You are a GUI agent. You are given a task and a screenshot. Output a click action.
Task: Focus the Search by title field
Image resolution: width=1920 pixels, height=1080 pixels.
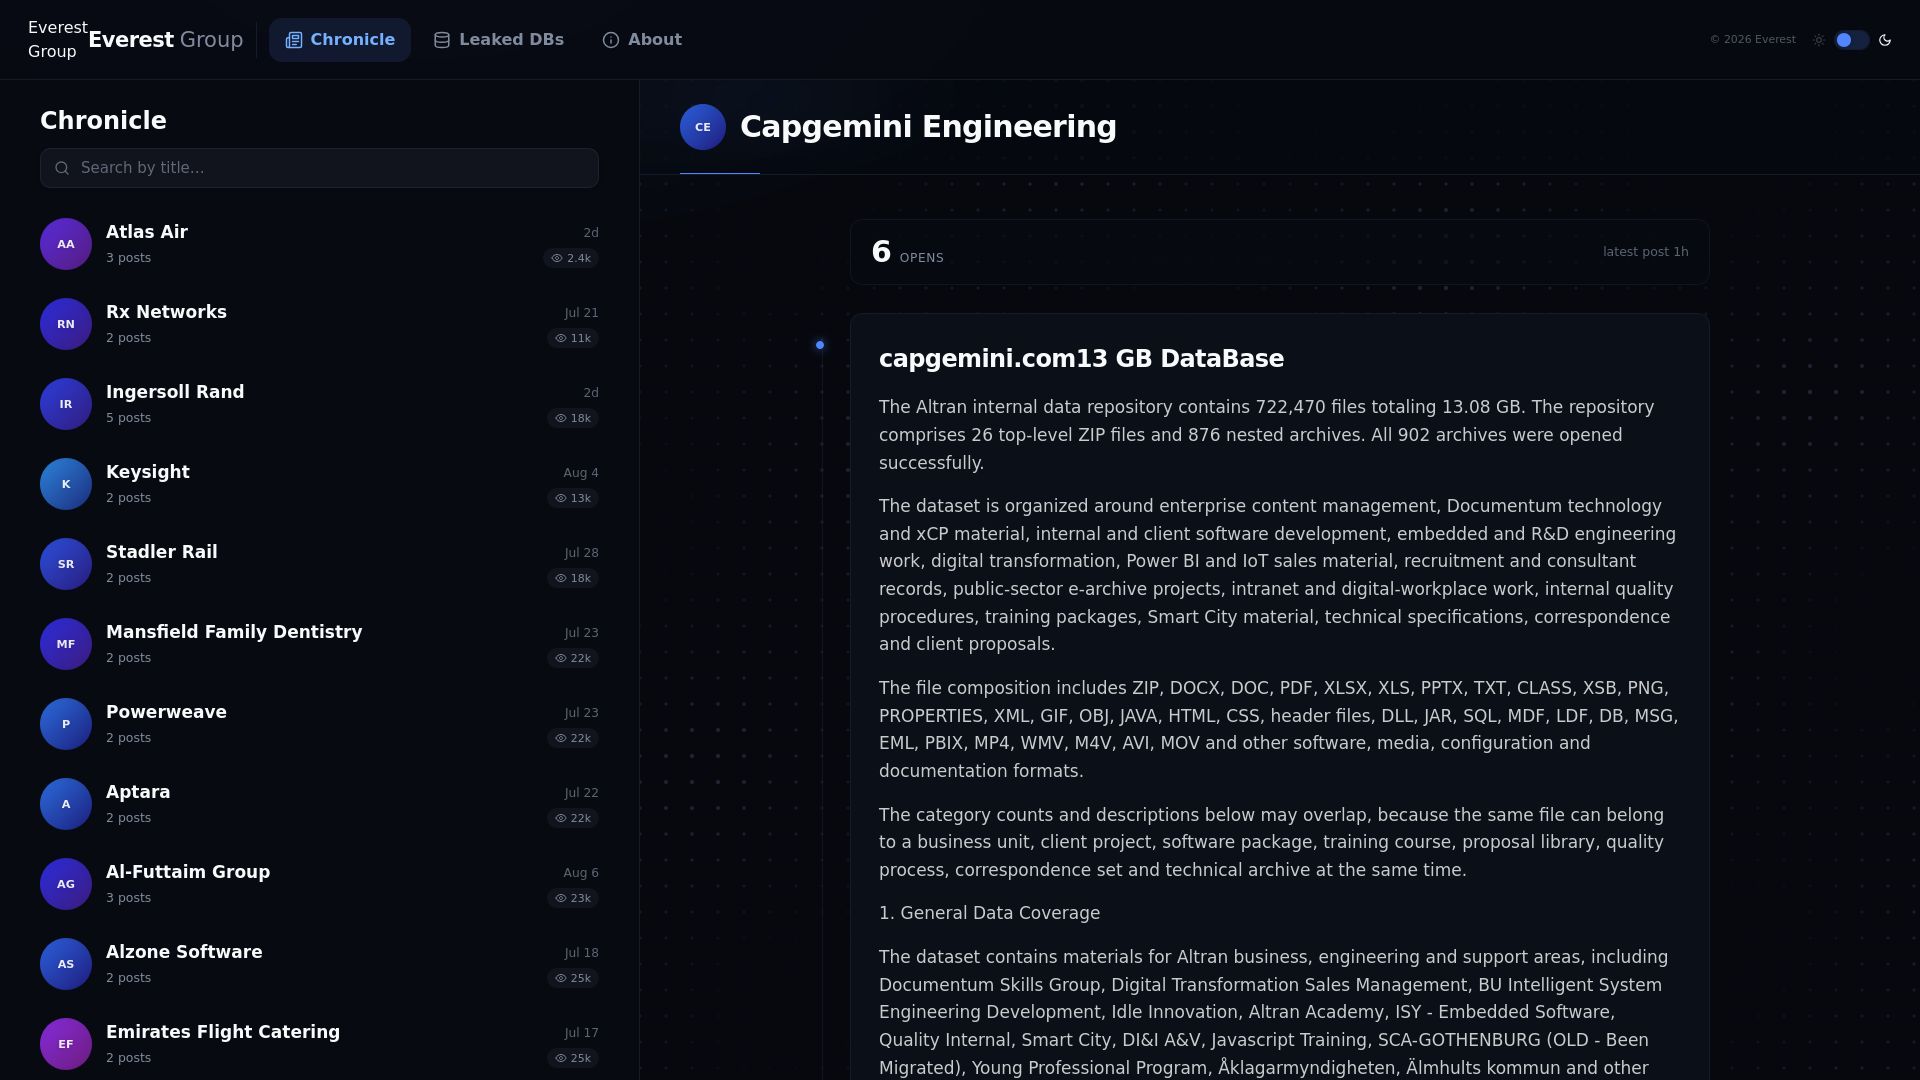pyautogui.click(x=319, y=168)
